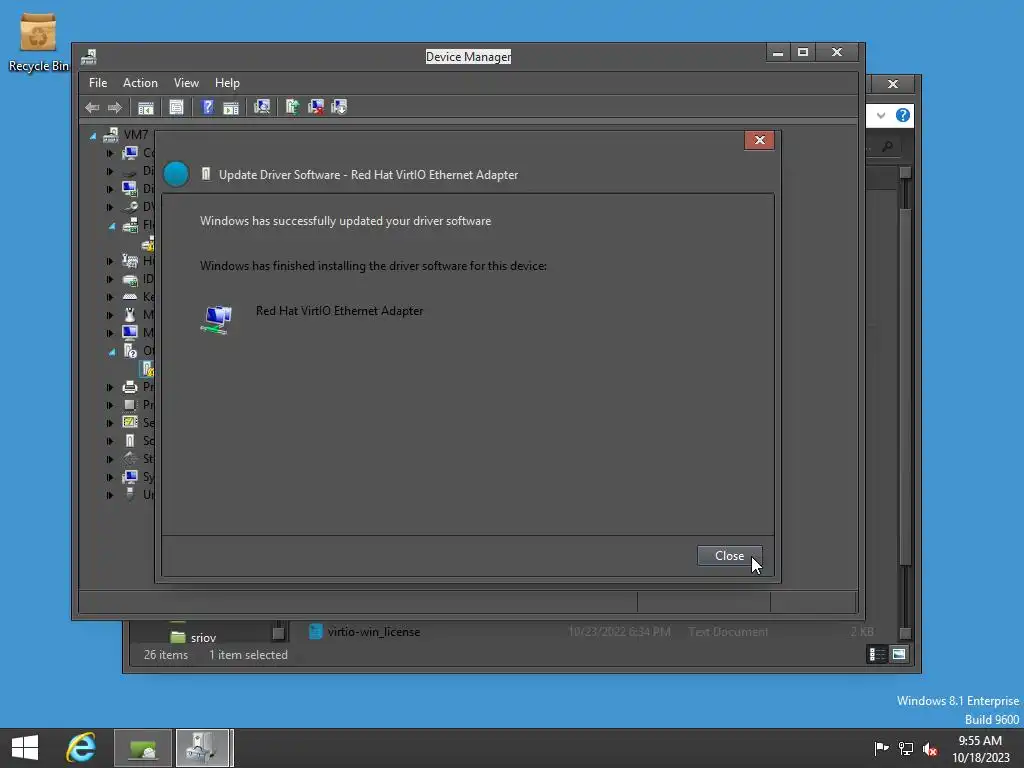Open the Windows Start button

(25, 748)
